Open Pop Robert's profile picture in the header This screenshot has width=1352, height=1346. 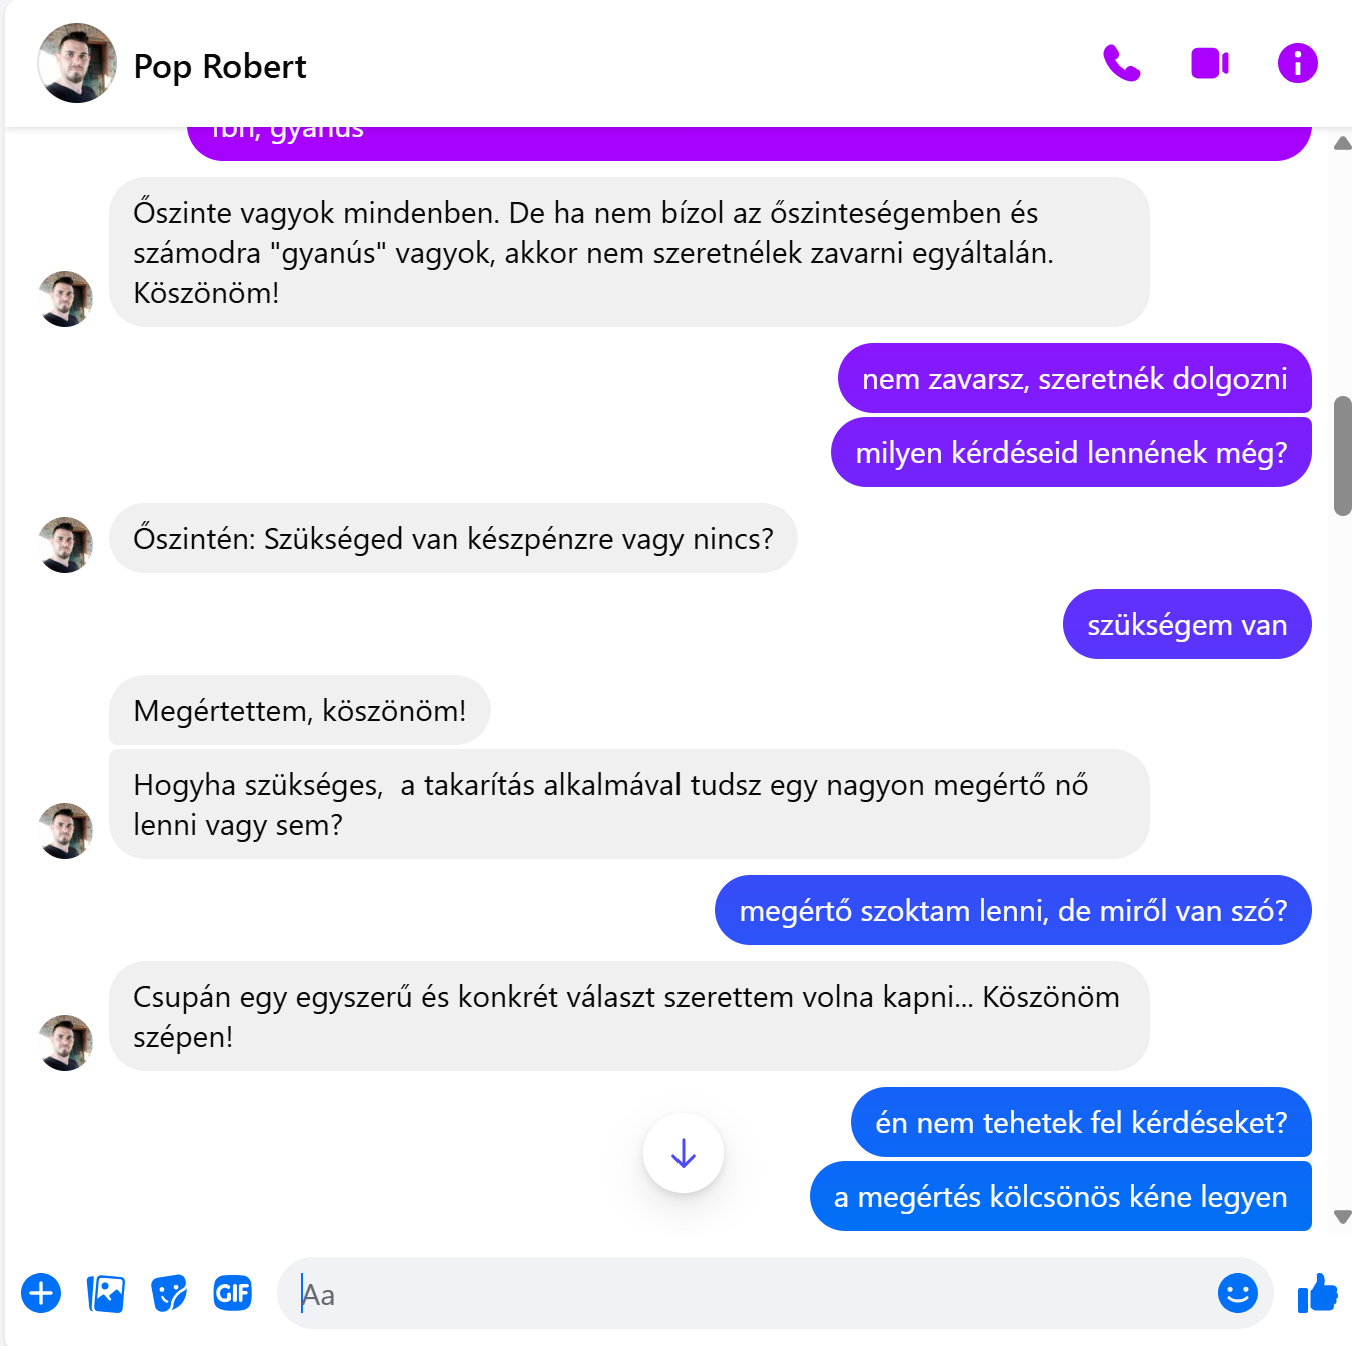coord(77,63)
